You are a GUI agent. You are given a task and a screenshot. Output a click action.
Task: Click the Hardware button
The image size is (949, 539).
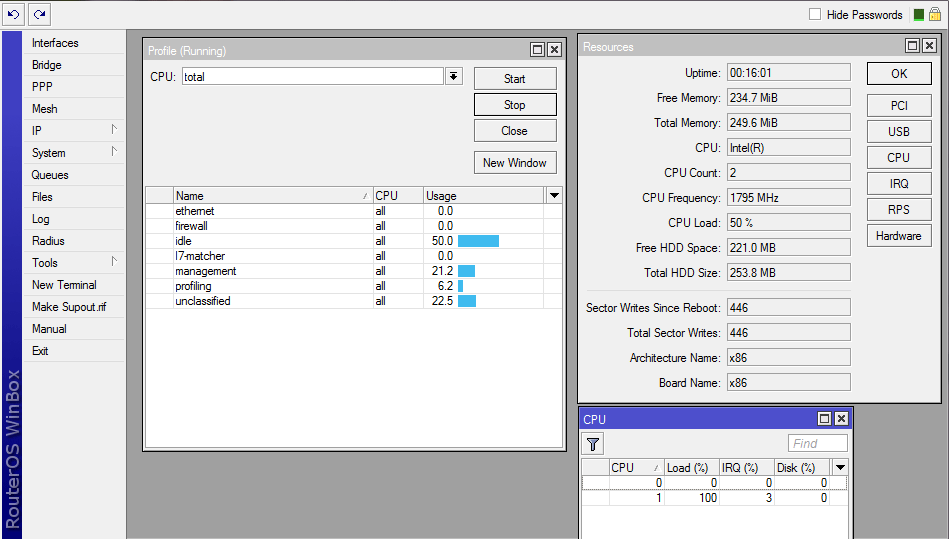pos(899,236)
